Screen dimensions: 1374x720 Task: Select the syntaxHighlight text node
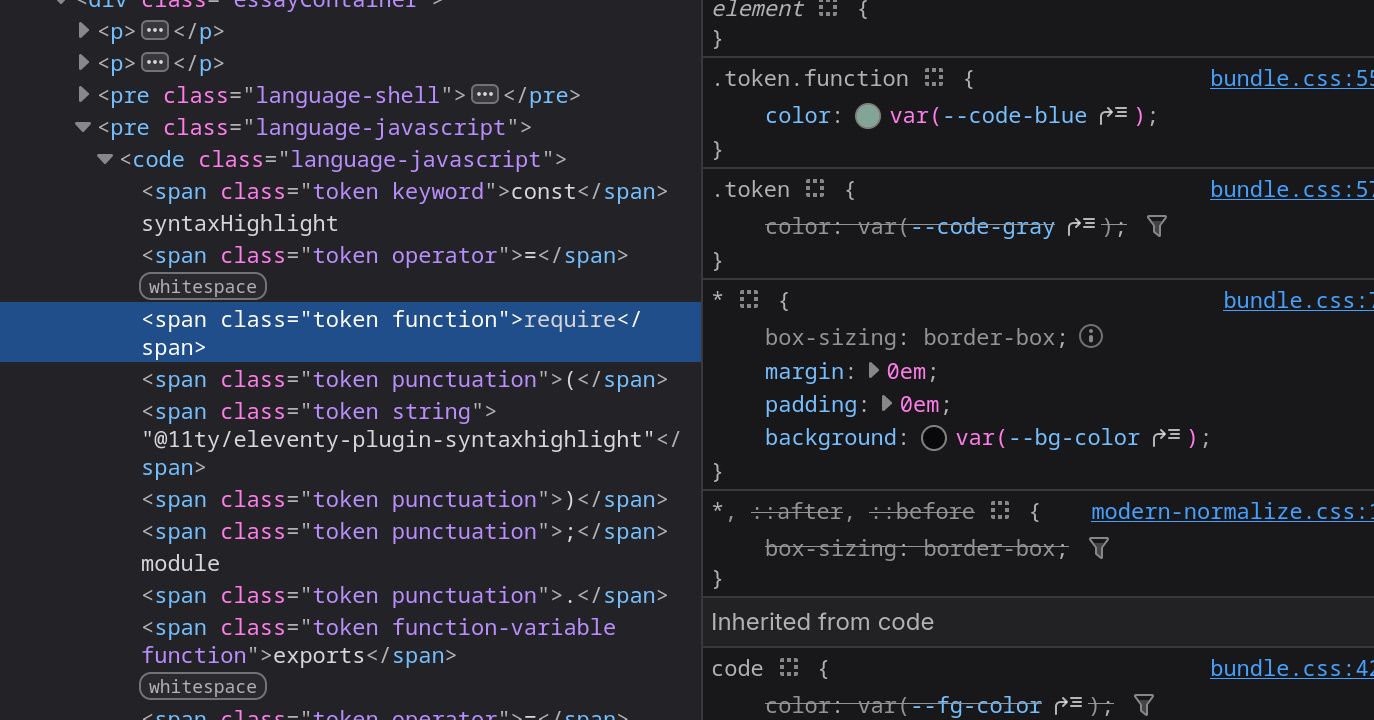pyautogui.click(x=240, y=223)
